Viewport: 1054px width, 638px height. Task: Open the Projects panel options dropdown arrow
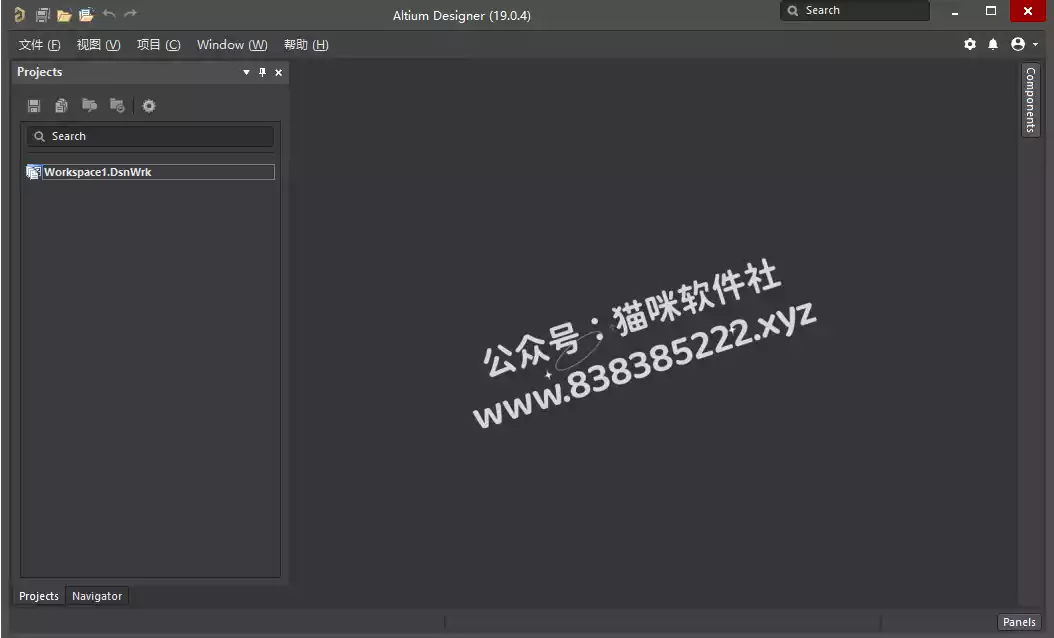[246, 72]
